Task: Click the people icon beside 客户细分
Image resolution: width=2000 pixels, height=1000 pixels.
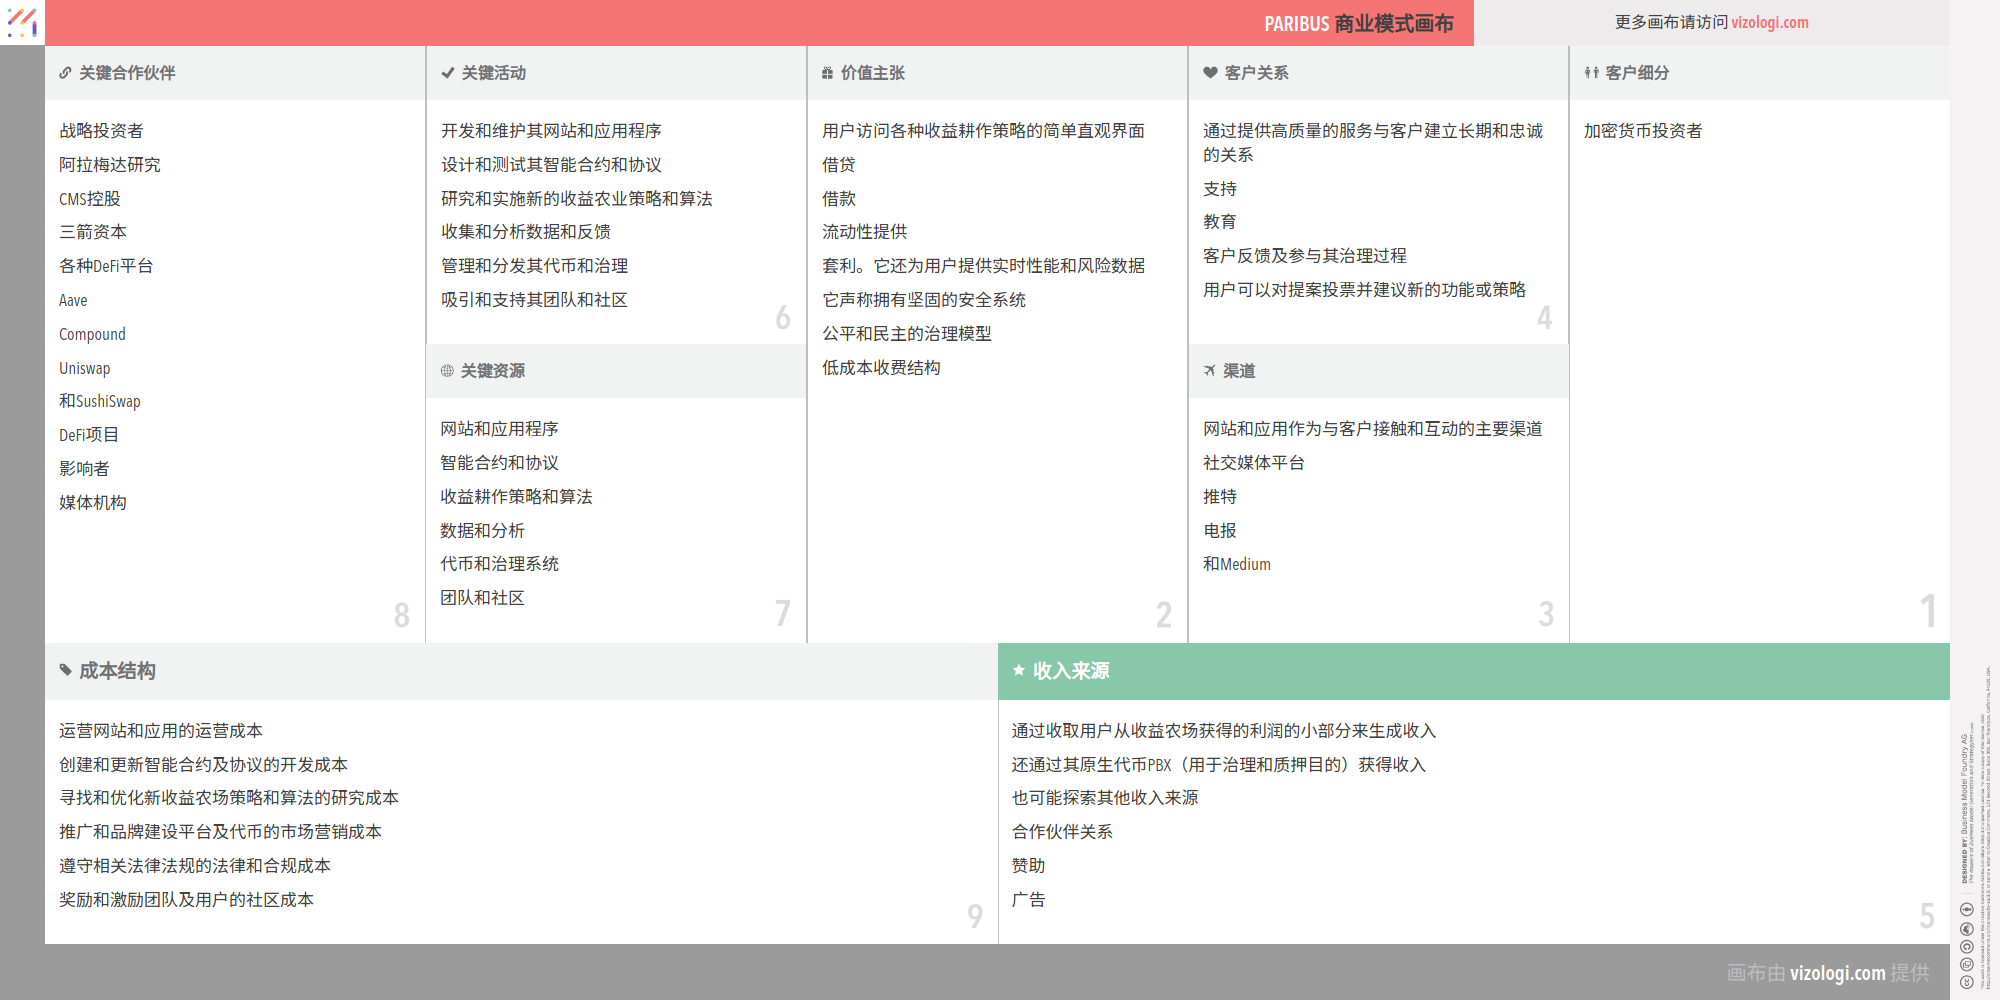Action: pyautogui.click(x=1591, y=73)
